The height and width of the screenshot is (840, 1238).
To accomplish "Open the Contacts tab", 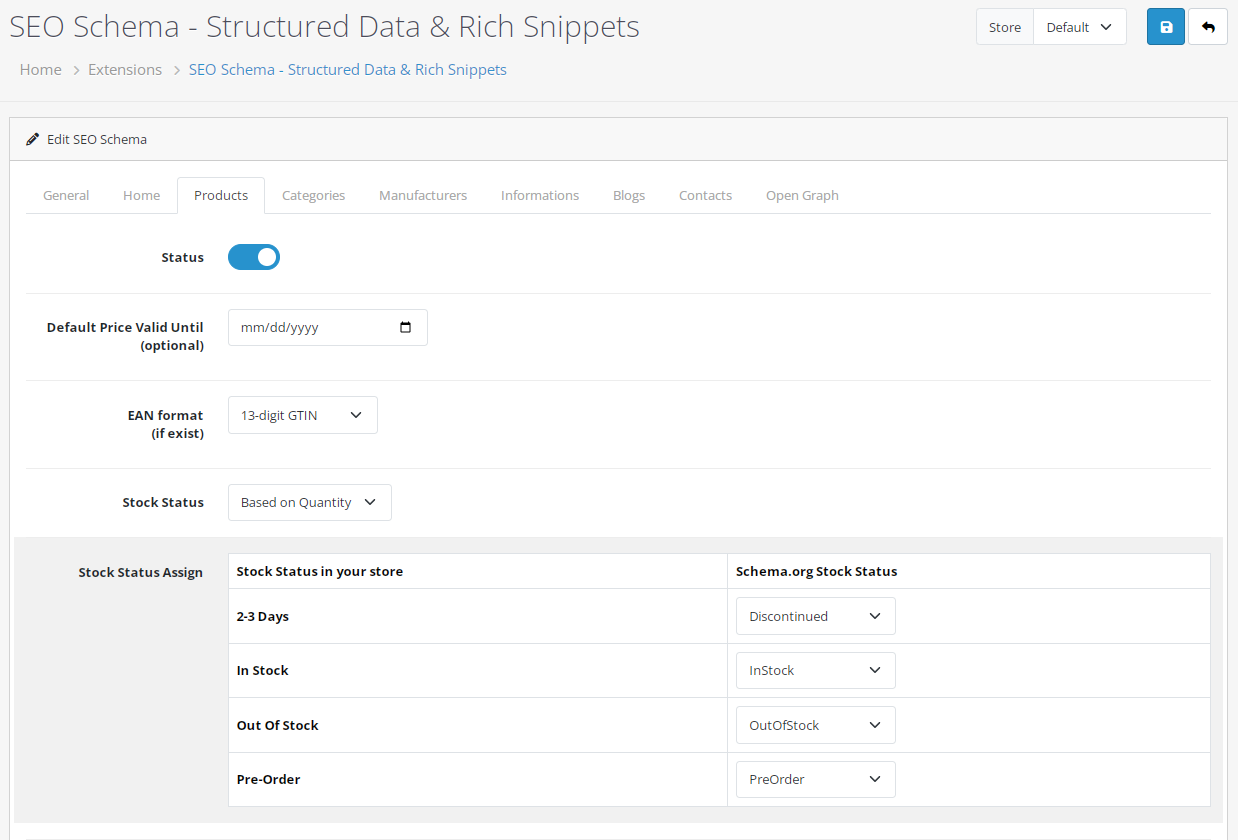I will tap(705, 195).
